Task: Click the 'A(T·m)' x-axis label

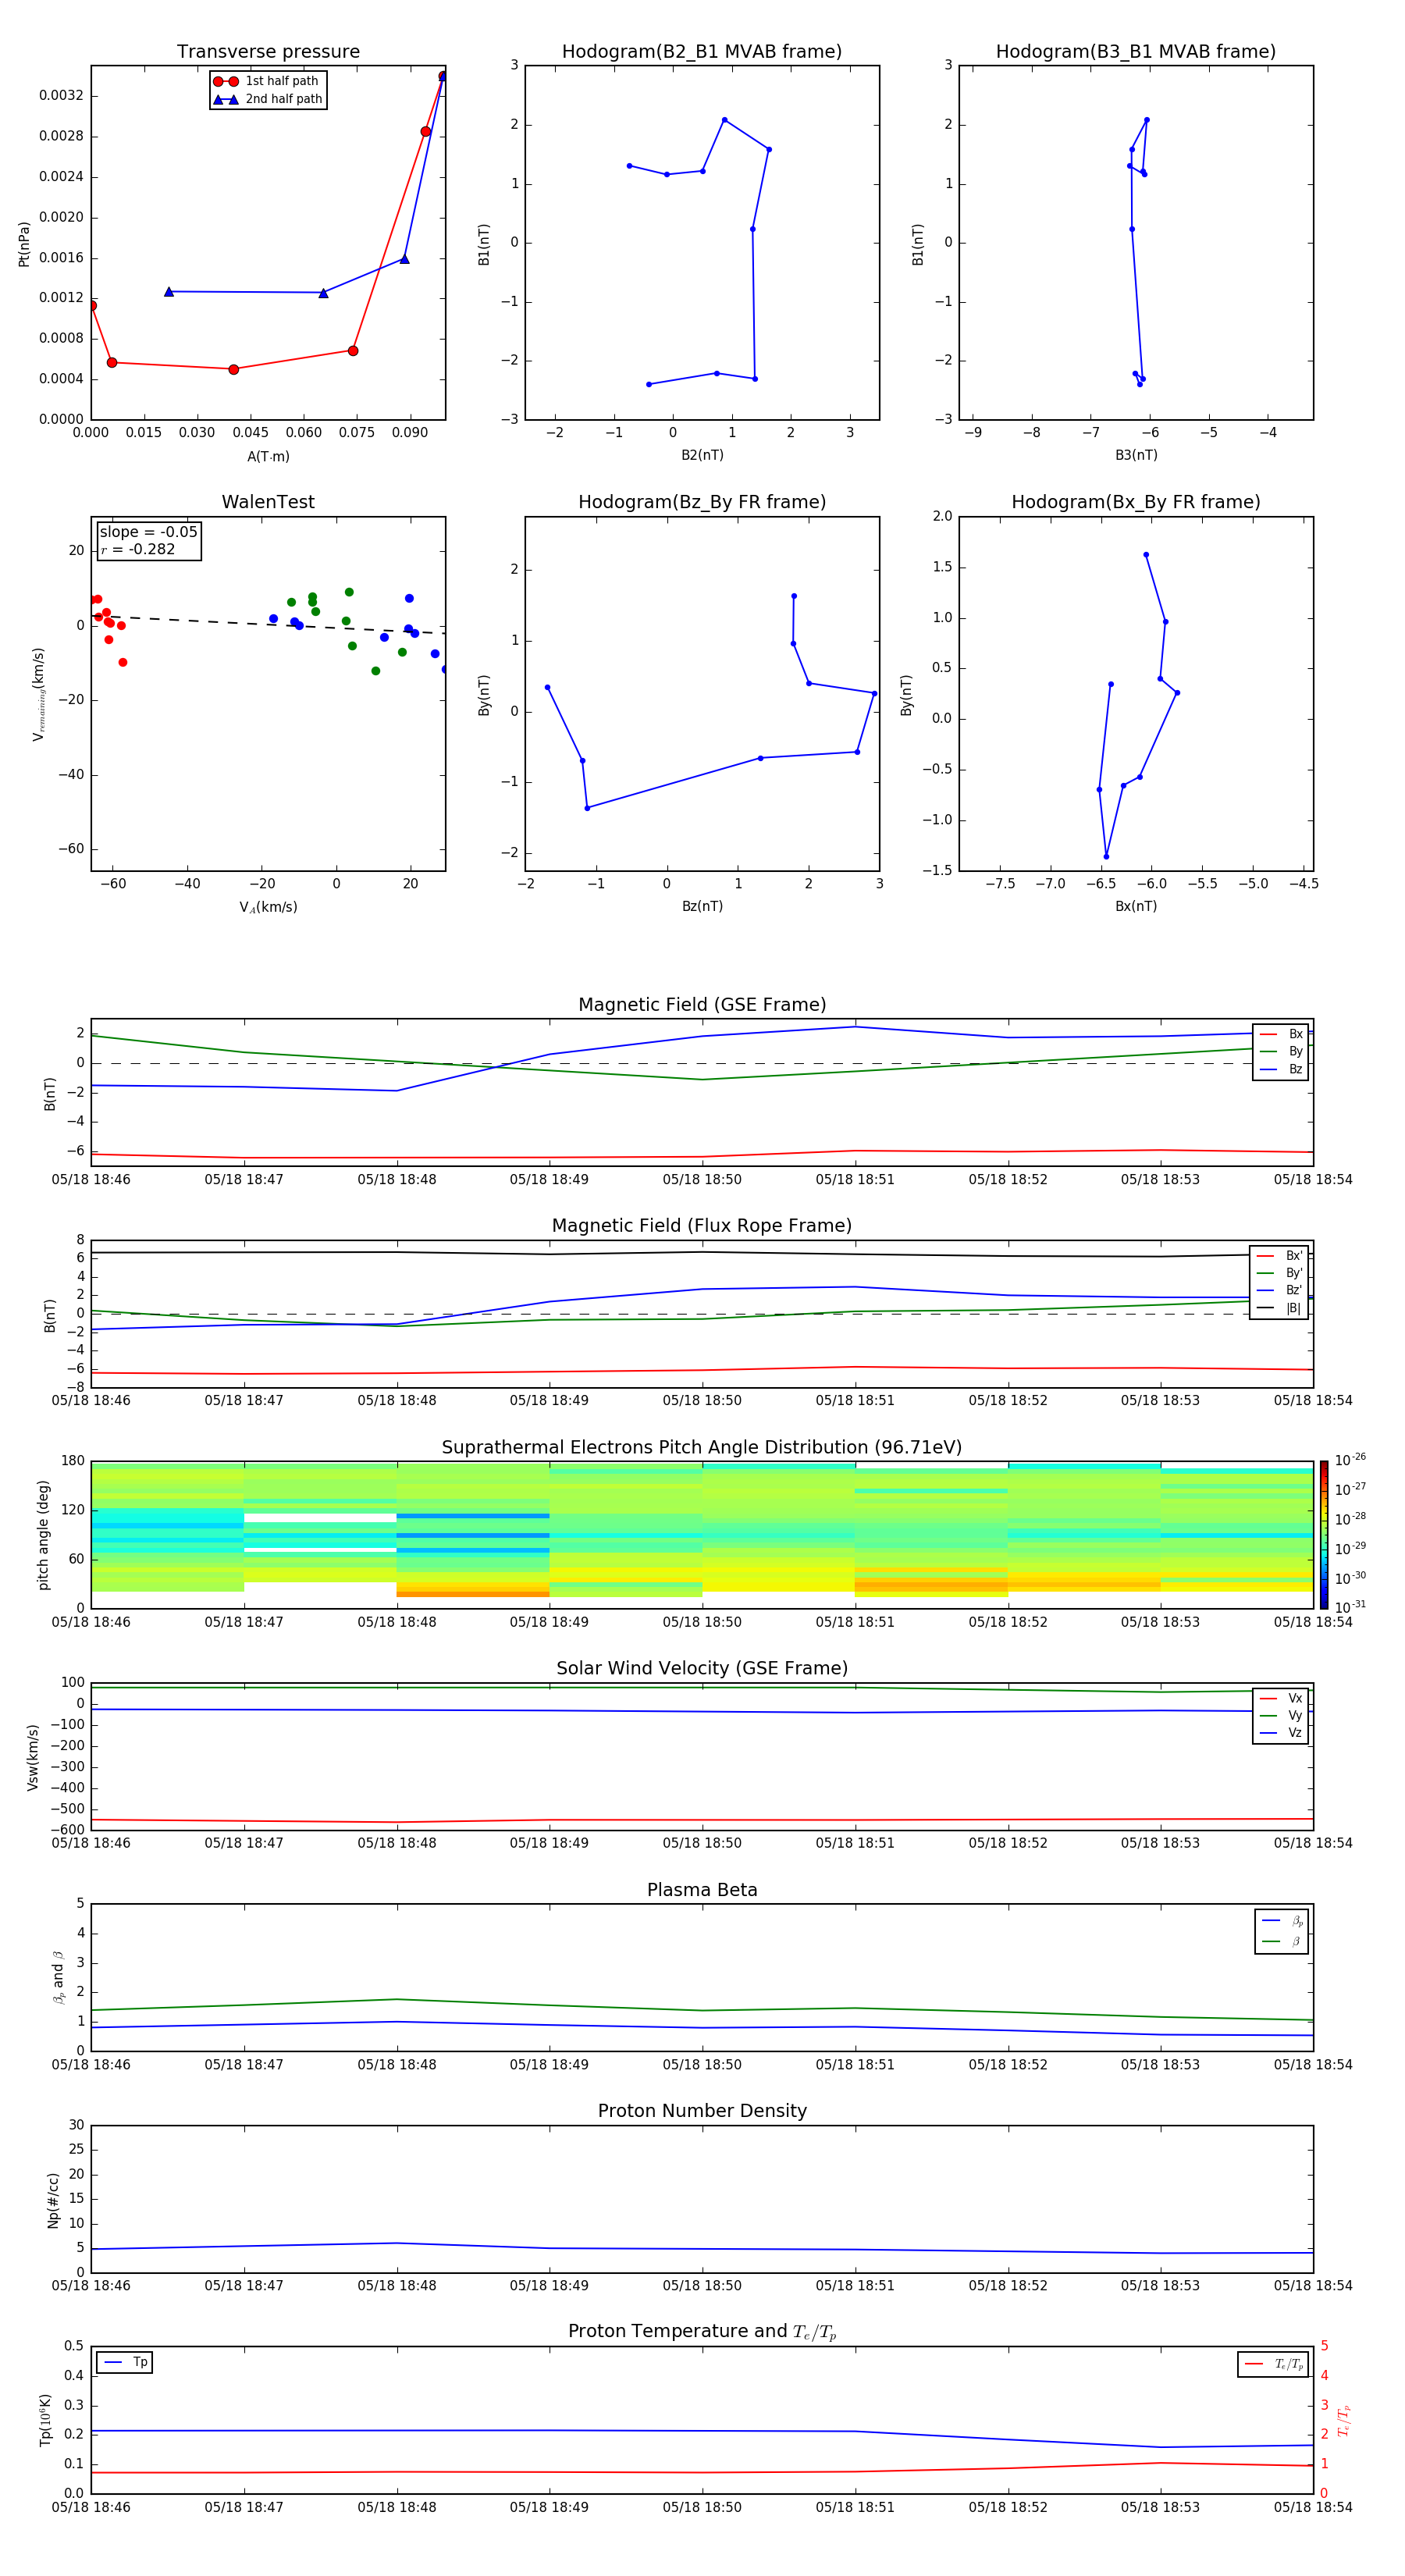Action: (268, 457)
